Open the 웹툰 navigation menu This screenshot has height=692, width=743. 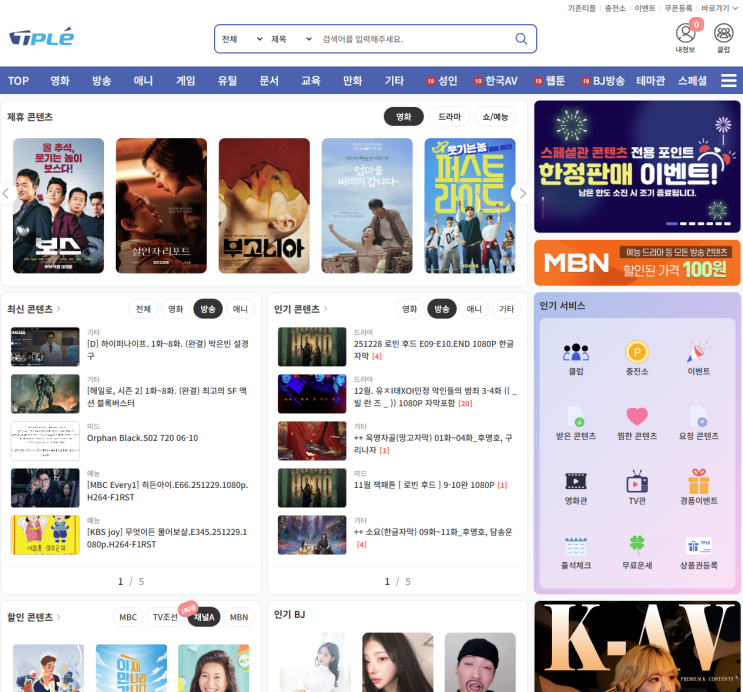(550, 81)
